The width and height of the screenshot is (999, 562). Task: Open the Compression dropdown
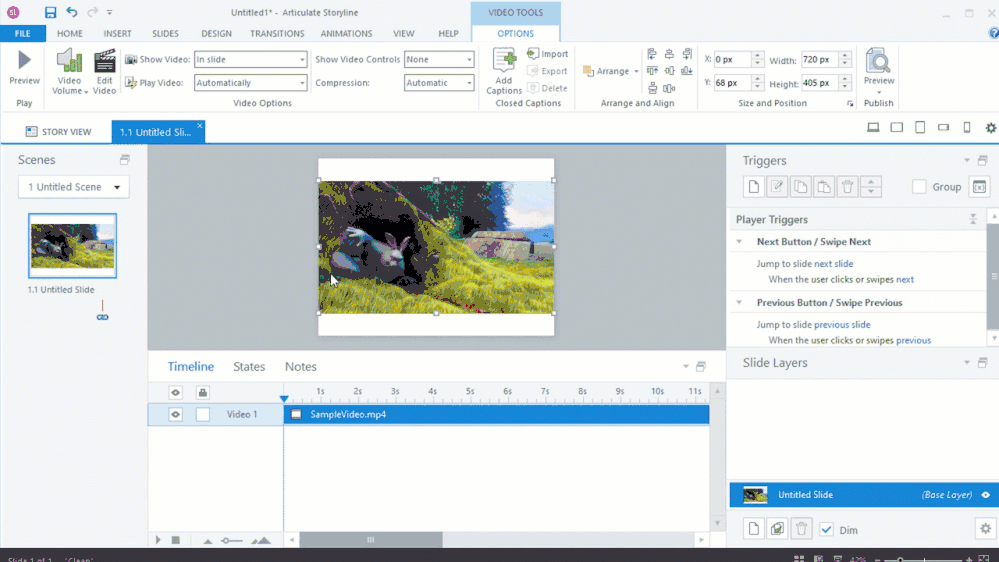(x=439, y=83)
